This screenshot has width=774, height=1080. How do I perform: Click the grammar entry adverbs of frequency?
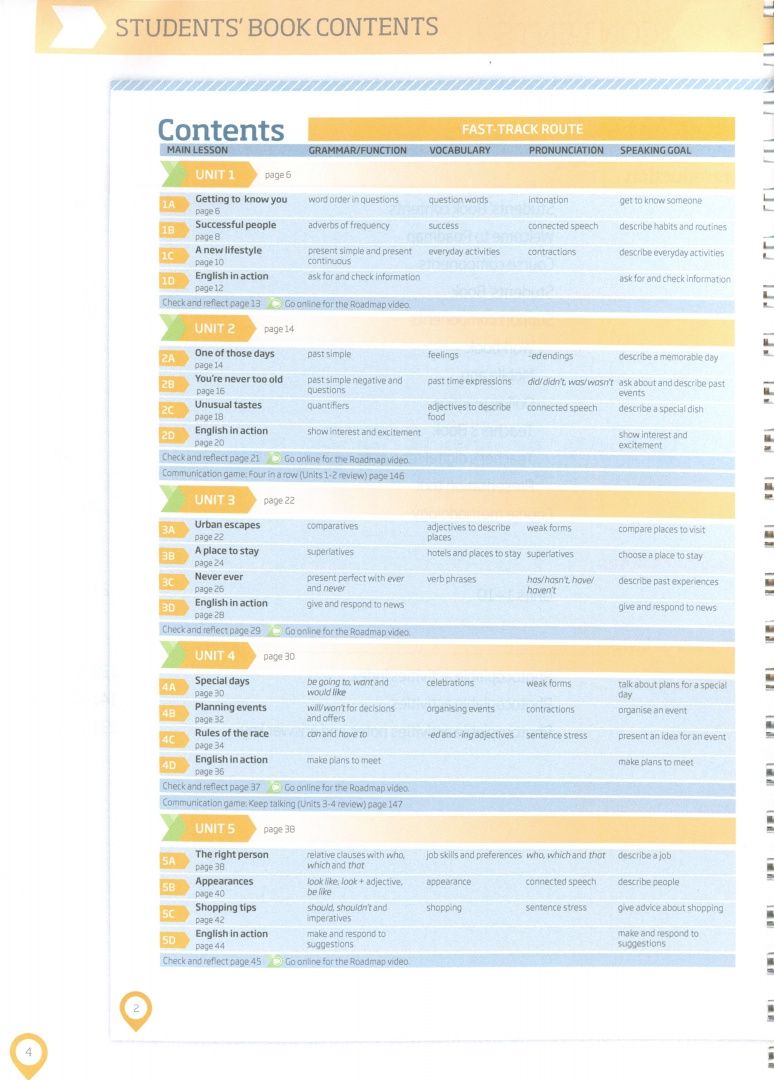pos(348,226)
